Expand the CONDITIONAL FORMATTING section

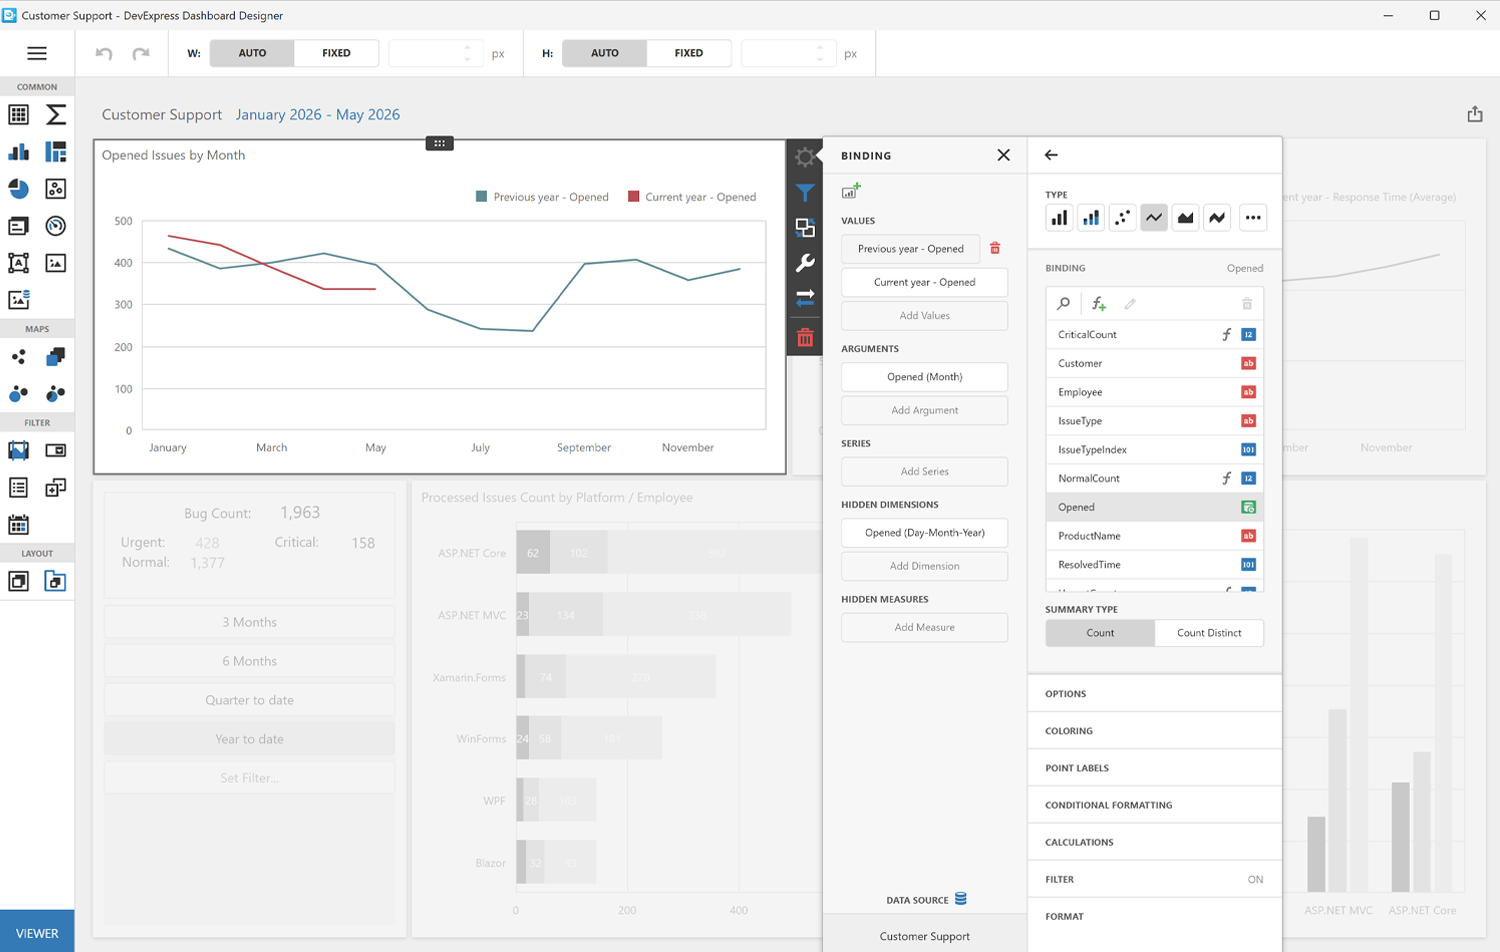(1154, 805)
